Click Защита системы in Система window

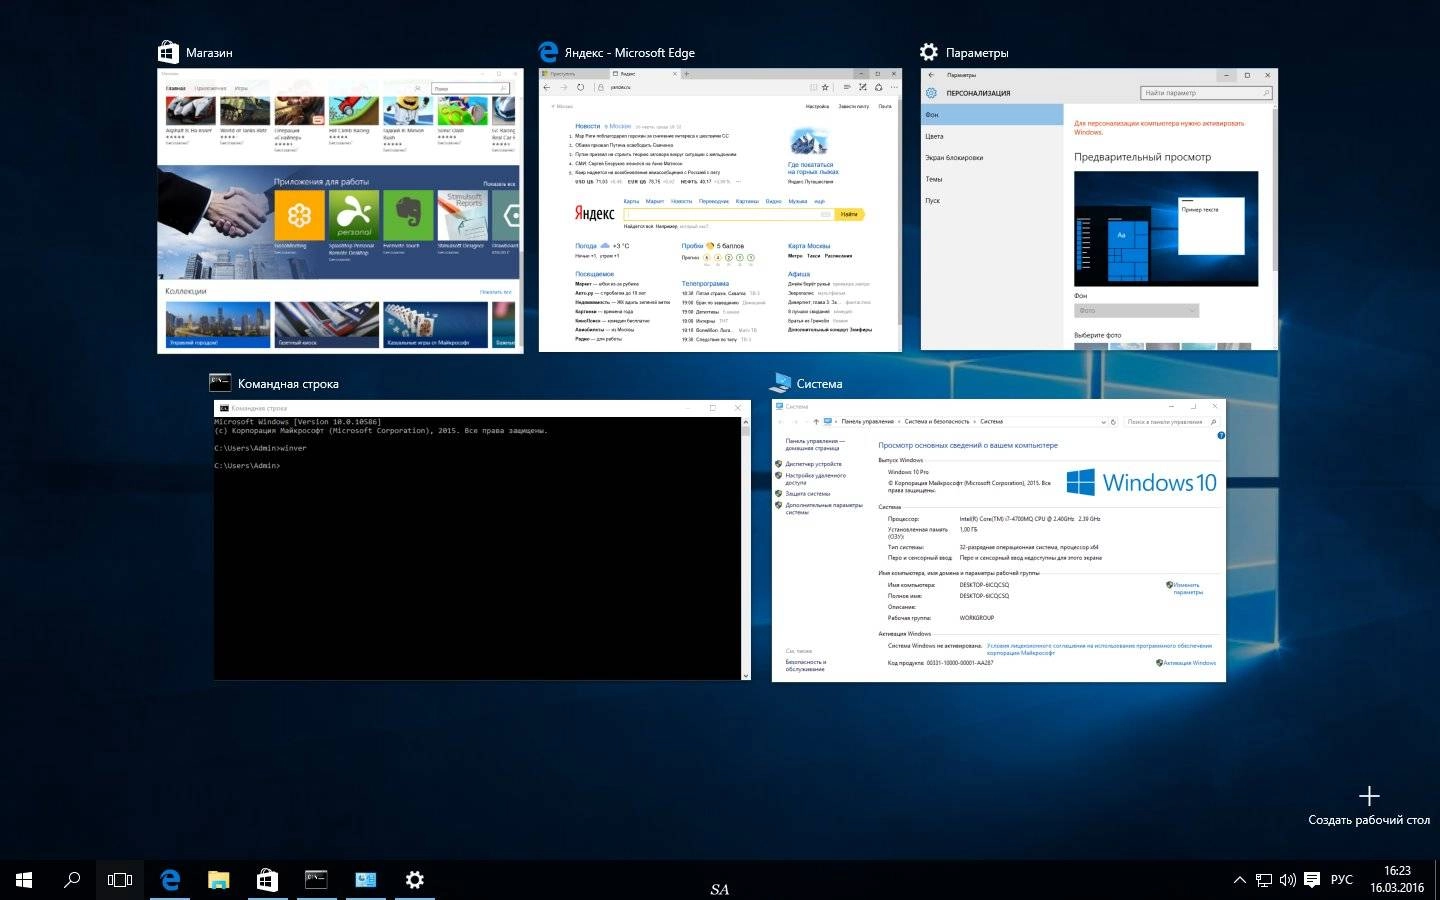808,494
